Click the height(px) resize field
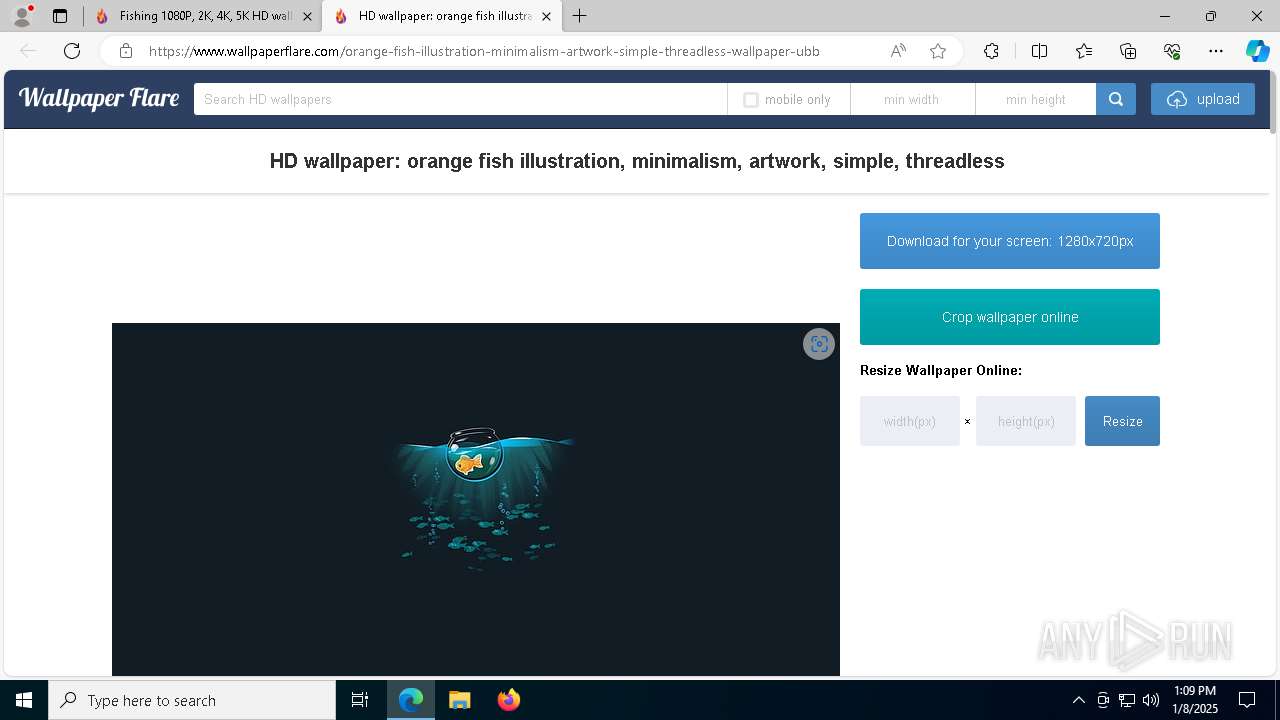The height and width of the screenshot is (720, 1280). [x=1026, y=421]
